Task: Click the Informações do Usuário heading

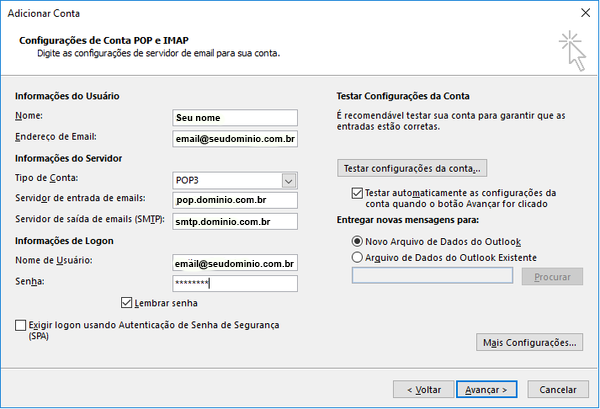Action: [67, 96]
